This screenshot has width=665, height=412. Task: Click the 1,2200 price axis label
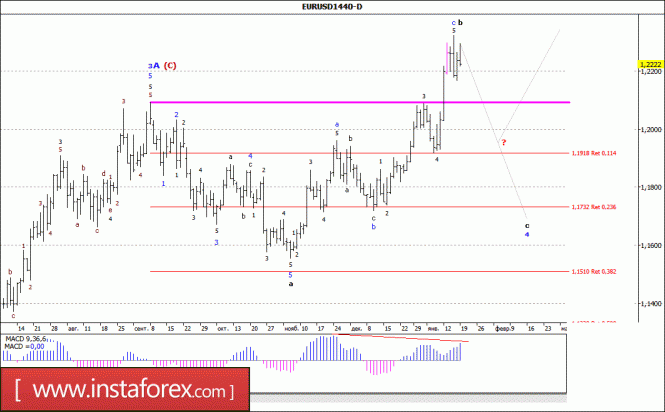pos(651,71)
